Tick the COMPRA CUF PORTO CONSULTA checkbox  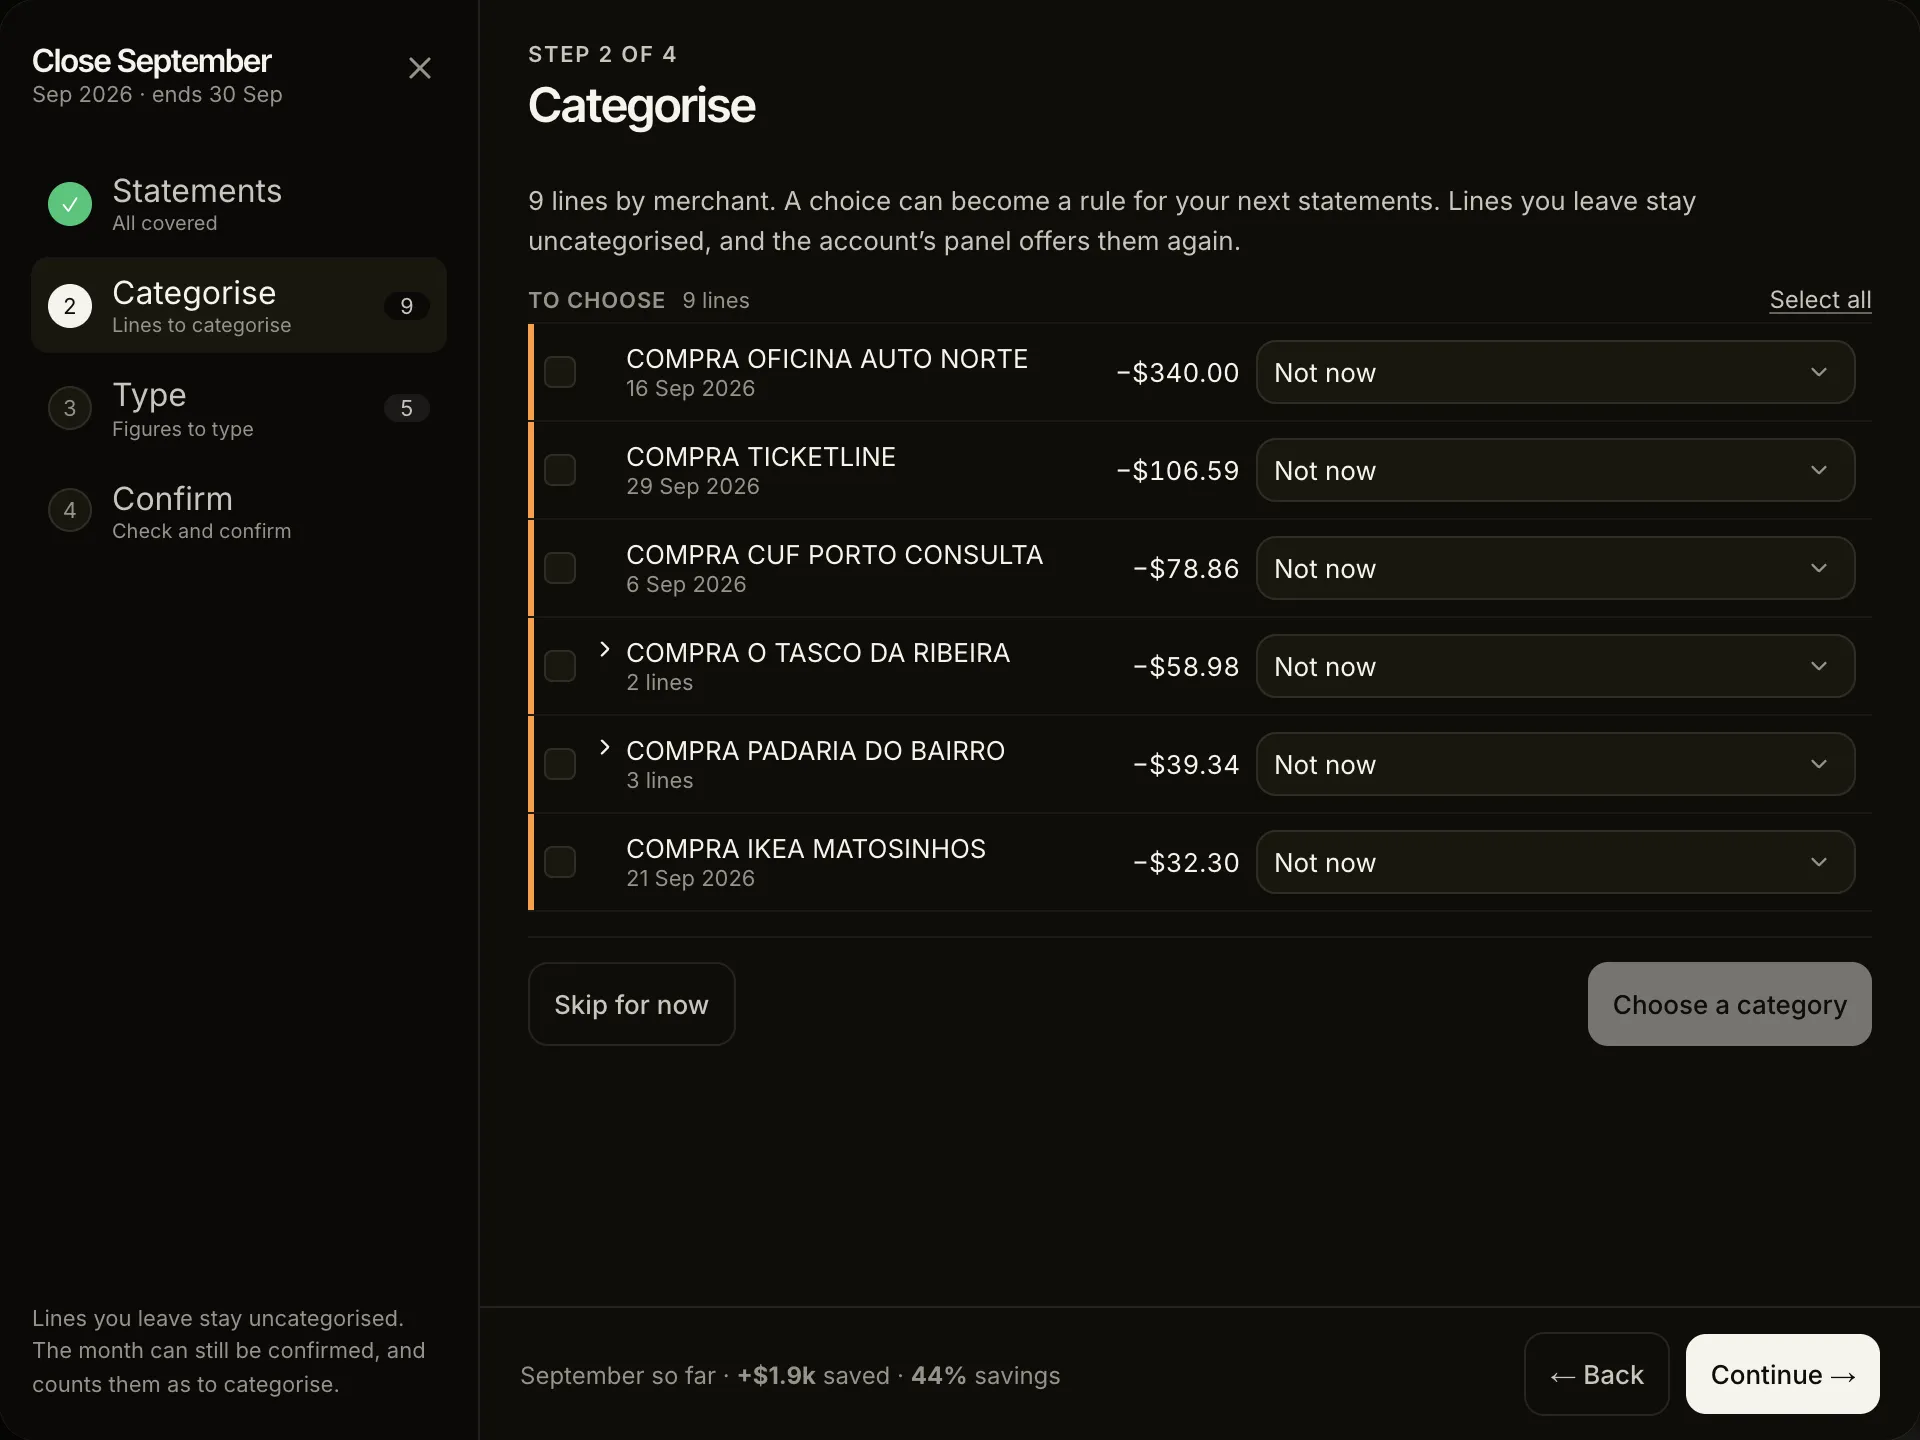(x=560, y=568)
